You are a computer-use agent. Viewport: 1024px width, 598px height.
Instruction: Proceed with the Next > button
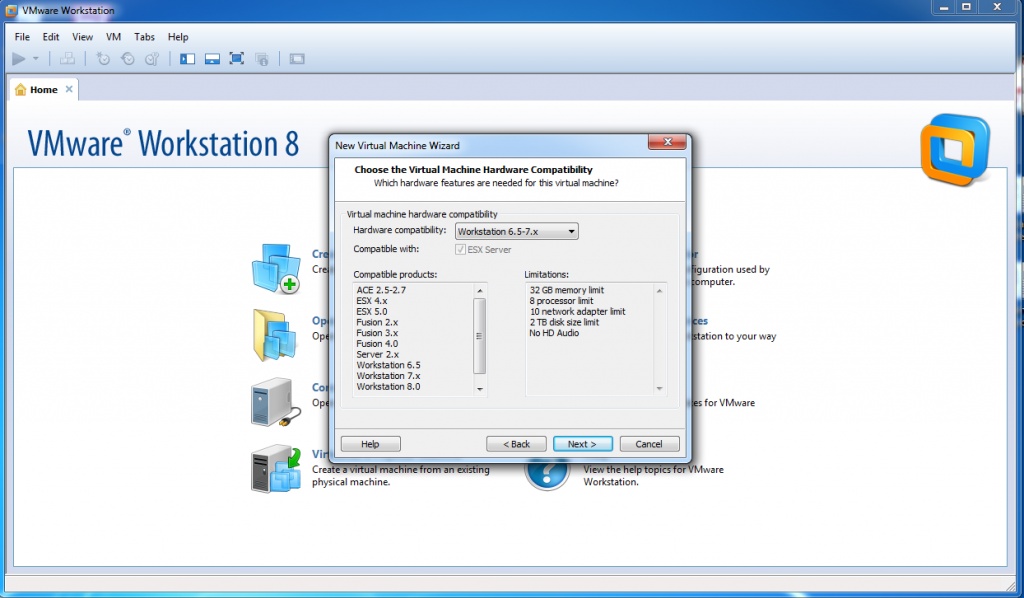tap(583, 444)
